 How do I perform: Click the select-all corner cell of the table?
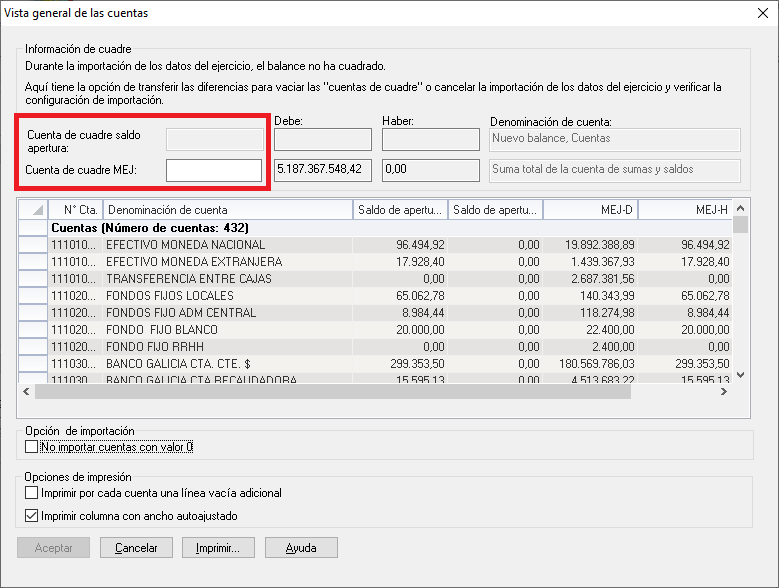(x=33, y=210)
